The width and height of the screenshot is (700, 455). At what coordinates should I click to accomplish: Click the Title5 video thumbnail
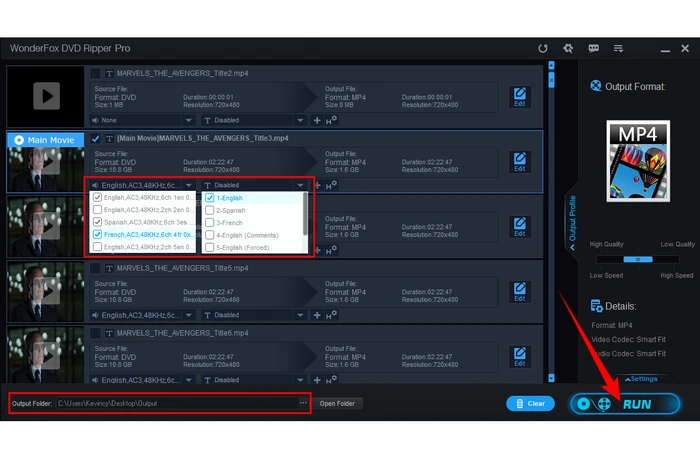point(45,292)
